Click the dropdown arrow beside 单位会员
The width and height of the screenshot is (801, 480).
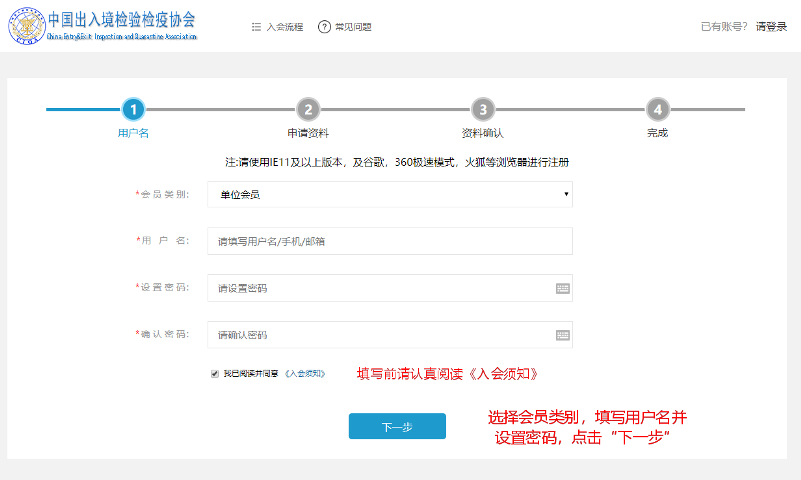click(x=566, y=194)
